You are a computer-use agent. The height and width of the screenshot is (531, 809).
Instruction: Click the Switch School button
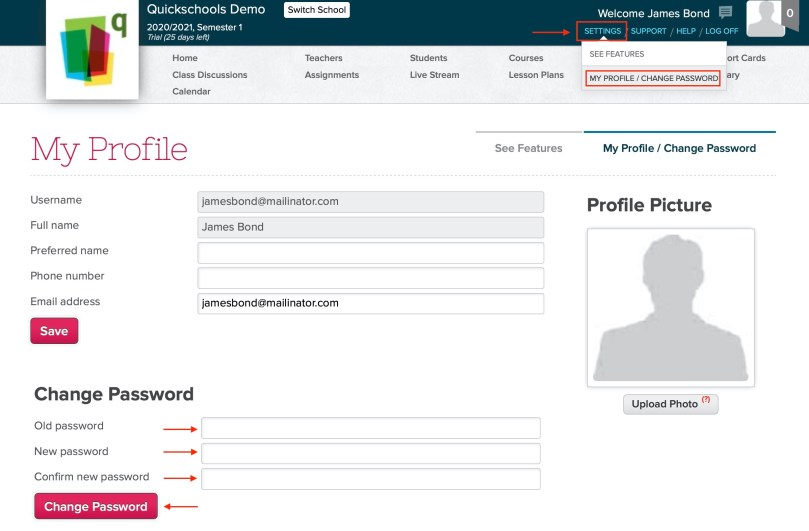tap(316, 10)
